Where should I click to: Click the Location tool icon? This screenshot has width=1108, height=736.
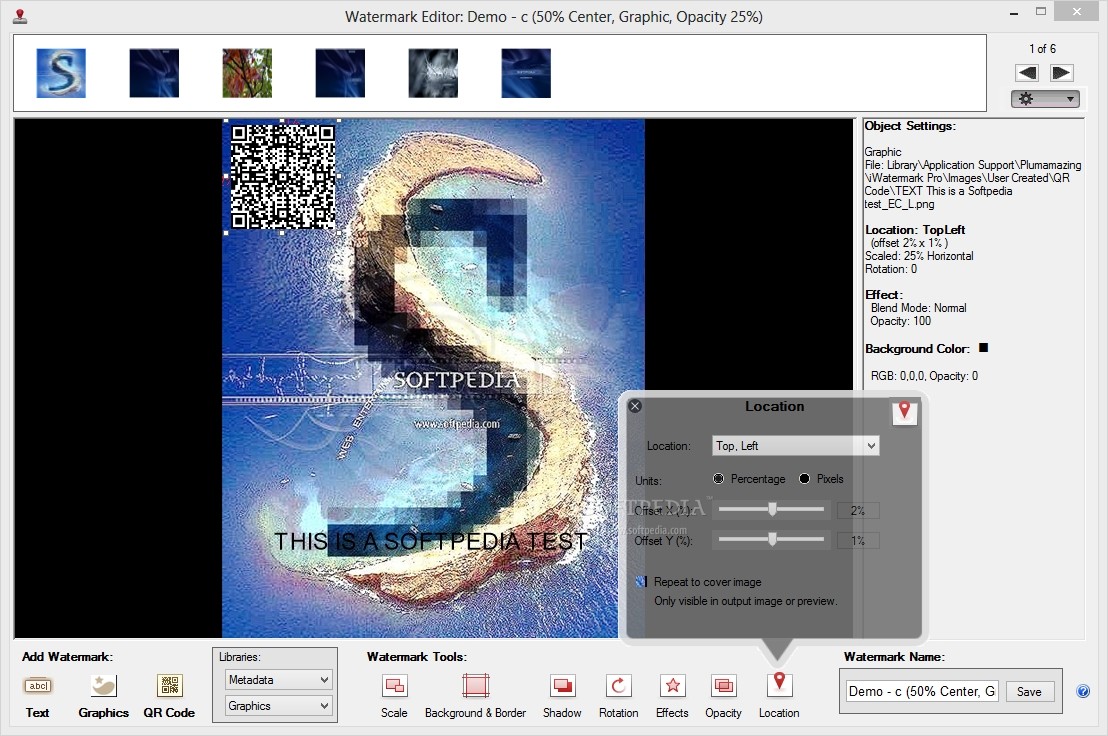click(x=779, y=684)
